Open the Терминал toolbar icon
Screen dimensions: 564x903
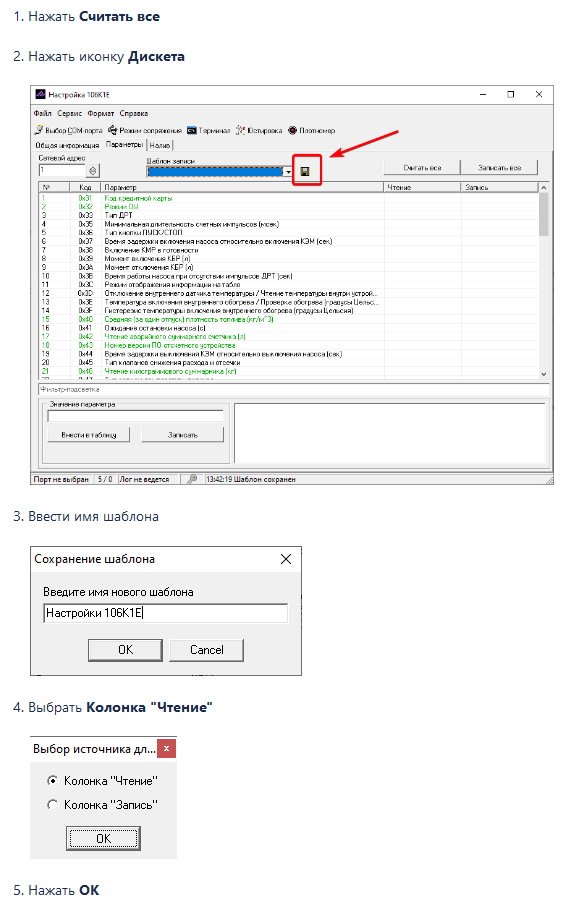[192, 130]
